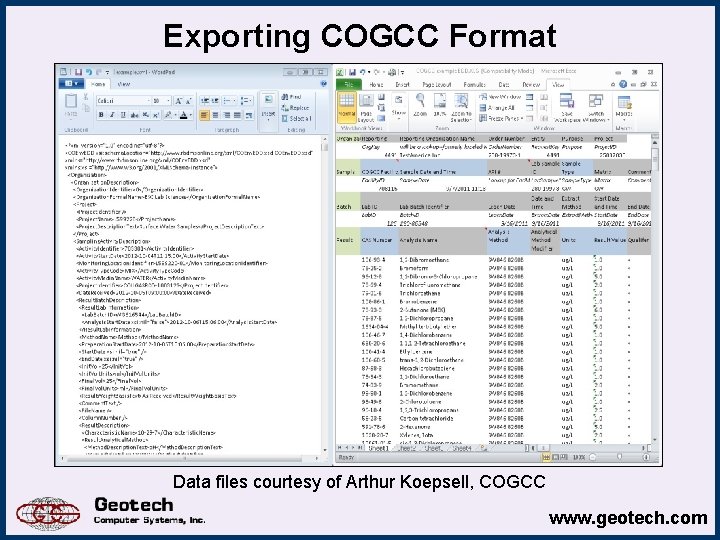Switch to the WordPad Home tab
720x540 pixels.
pyautogui.click(x=98, y=84)
